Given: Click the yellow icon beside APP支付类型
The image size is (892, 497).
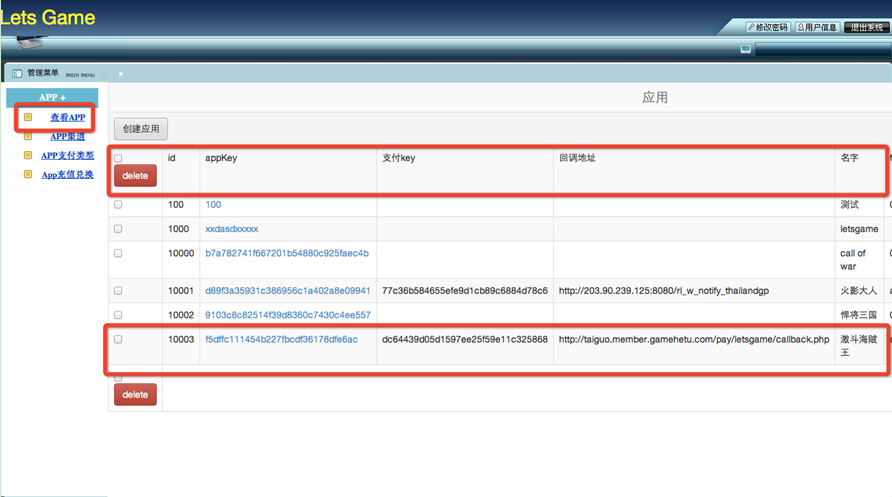Looking at the screenshot, I should [28, 155].
